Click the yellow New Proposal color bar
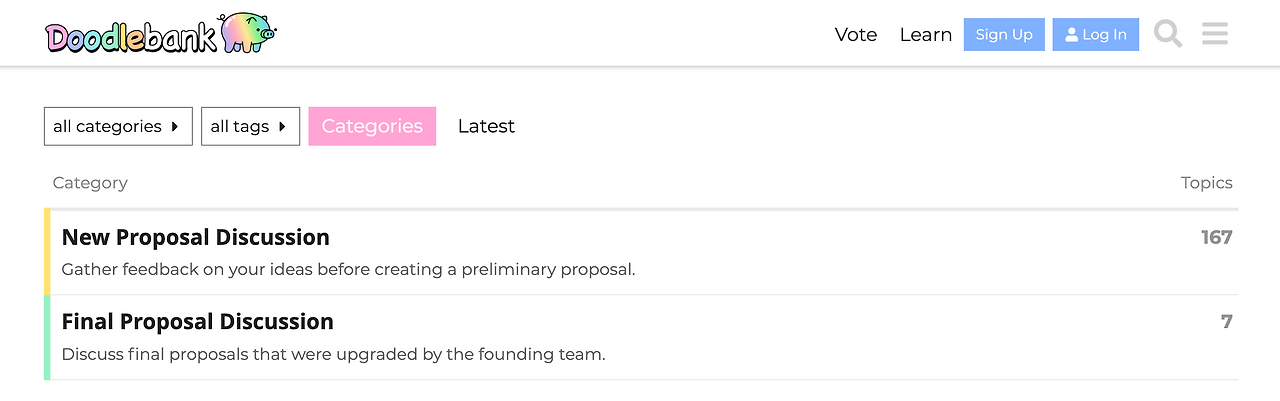 (47, 252)
